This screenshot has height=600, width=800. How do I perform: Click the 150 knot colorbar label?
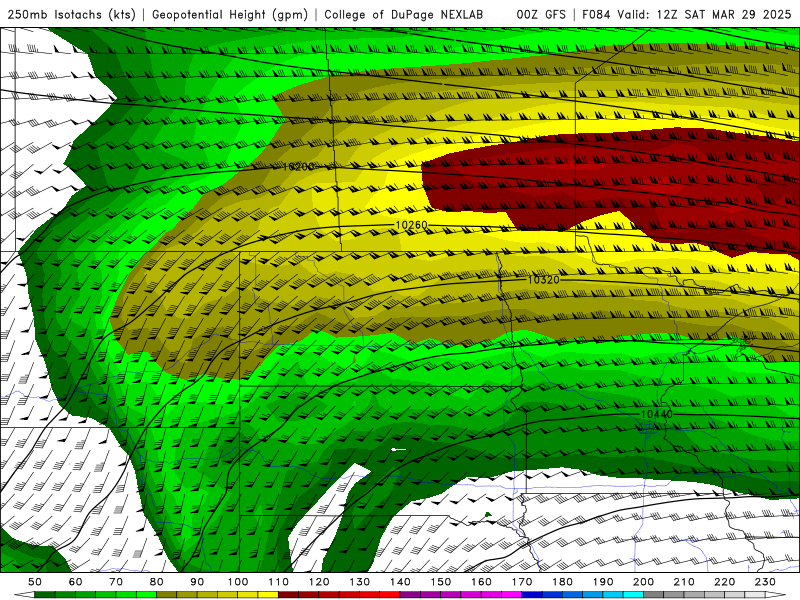[x=441, y=582]
